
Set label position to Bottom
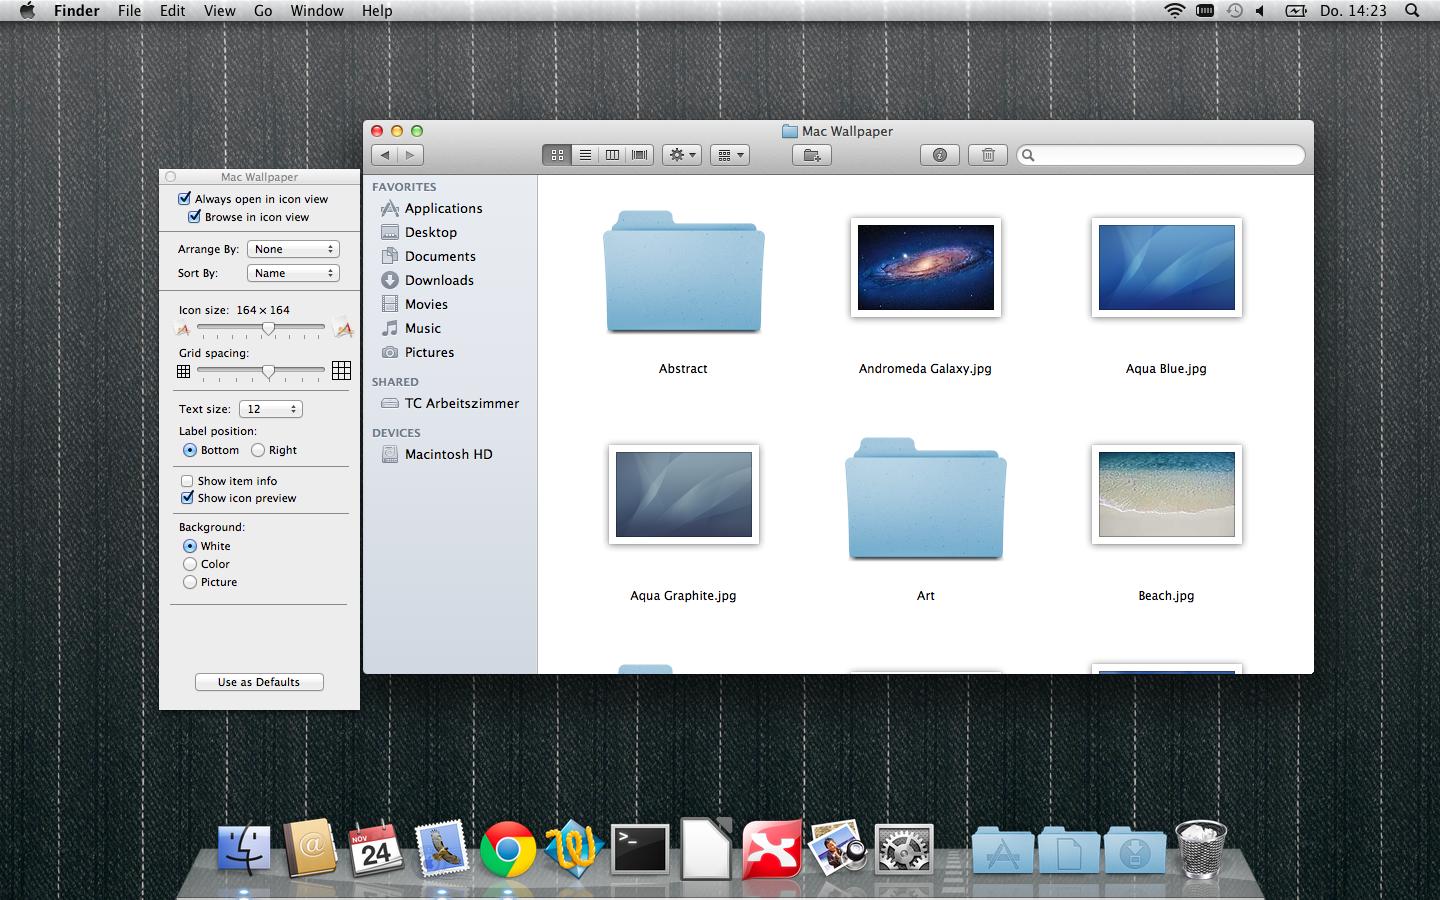(x=190, y=450)
